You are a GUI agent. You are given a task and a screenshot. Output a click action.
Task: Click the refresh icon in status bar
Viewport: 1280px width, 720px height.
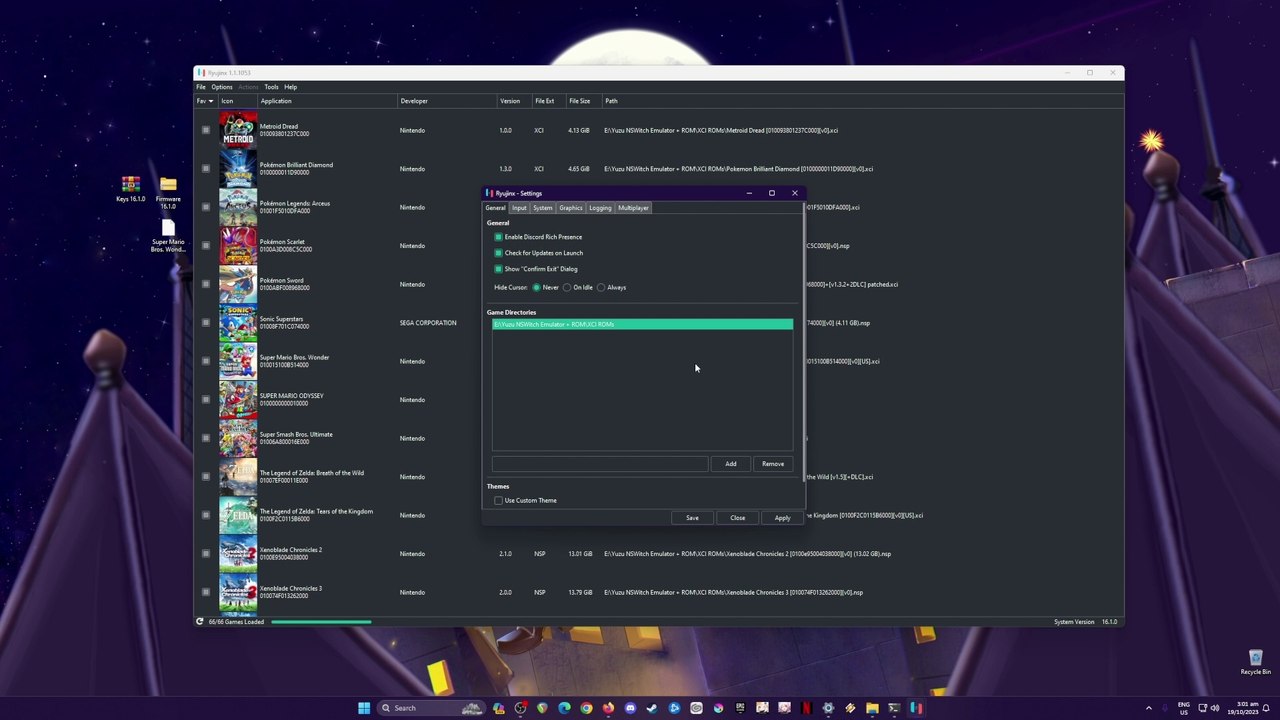click(200, 622)
